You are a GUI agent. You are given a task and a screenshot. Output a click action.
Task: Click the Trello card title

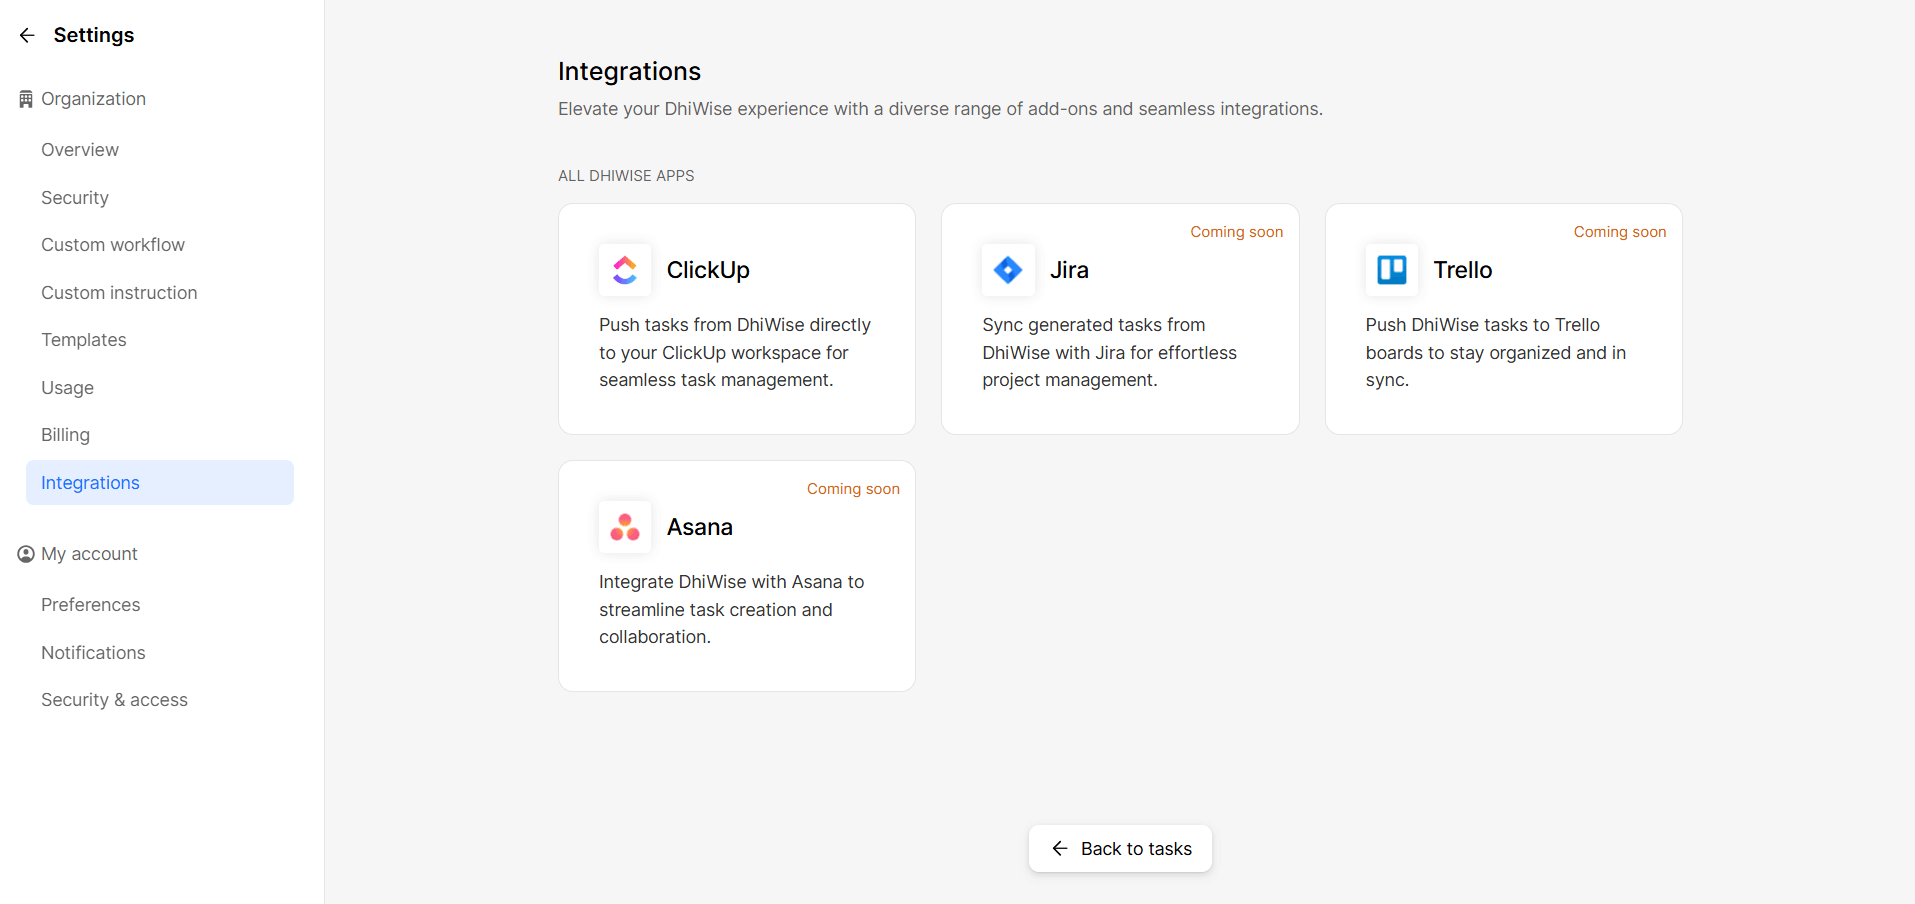(x=1463, y=270)
